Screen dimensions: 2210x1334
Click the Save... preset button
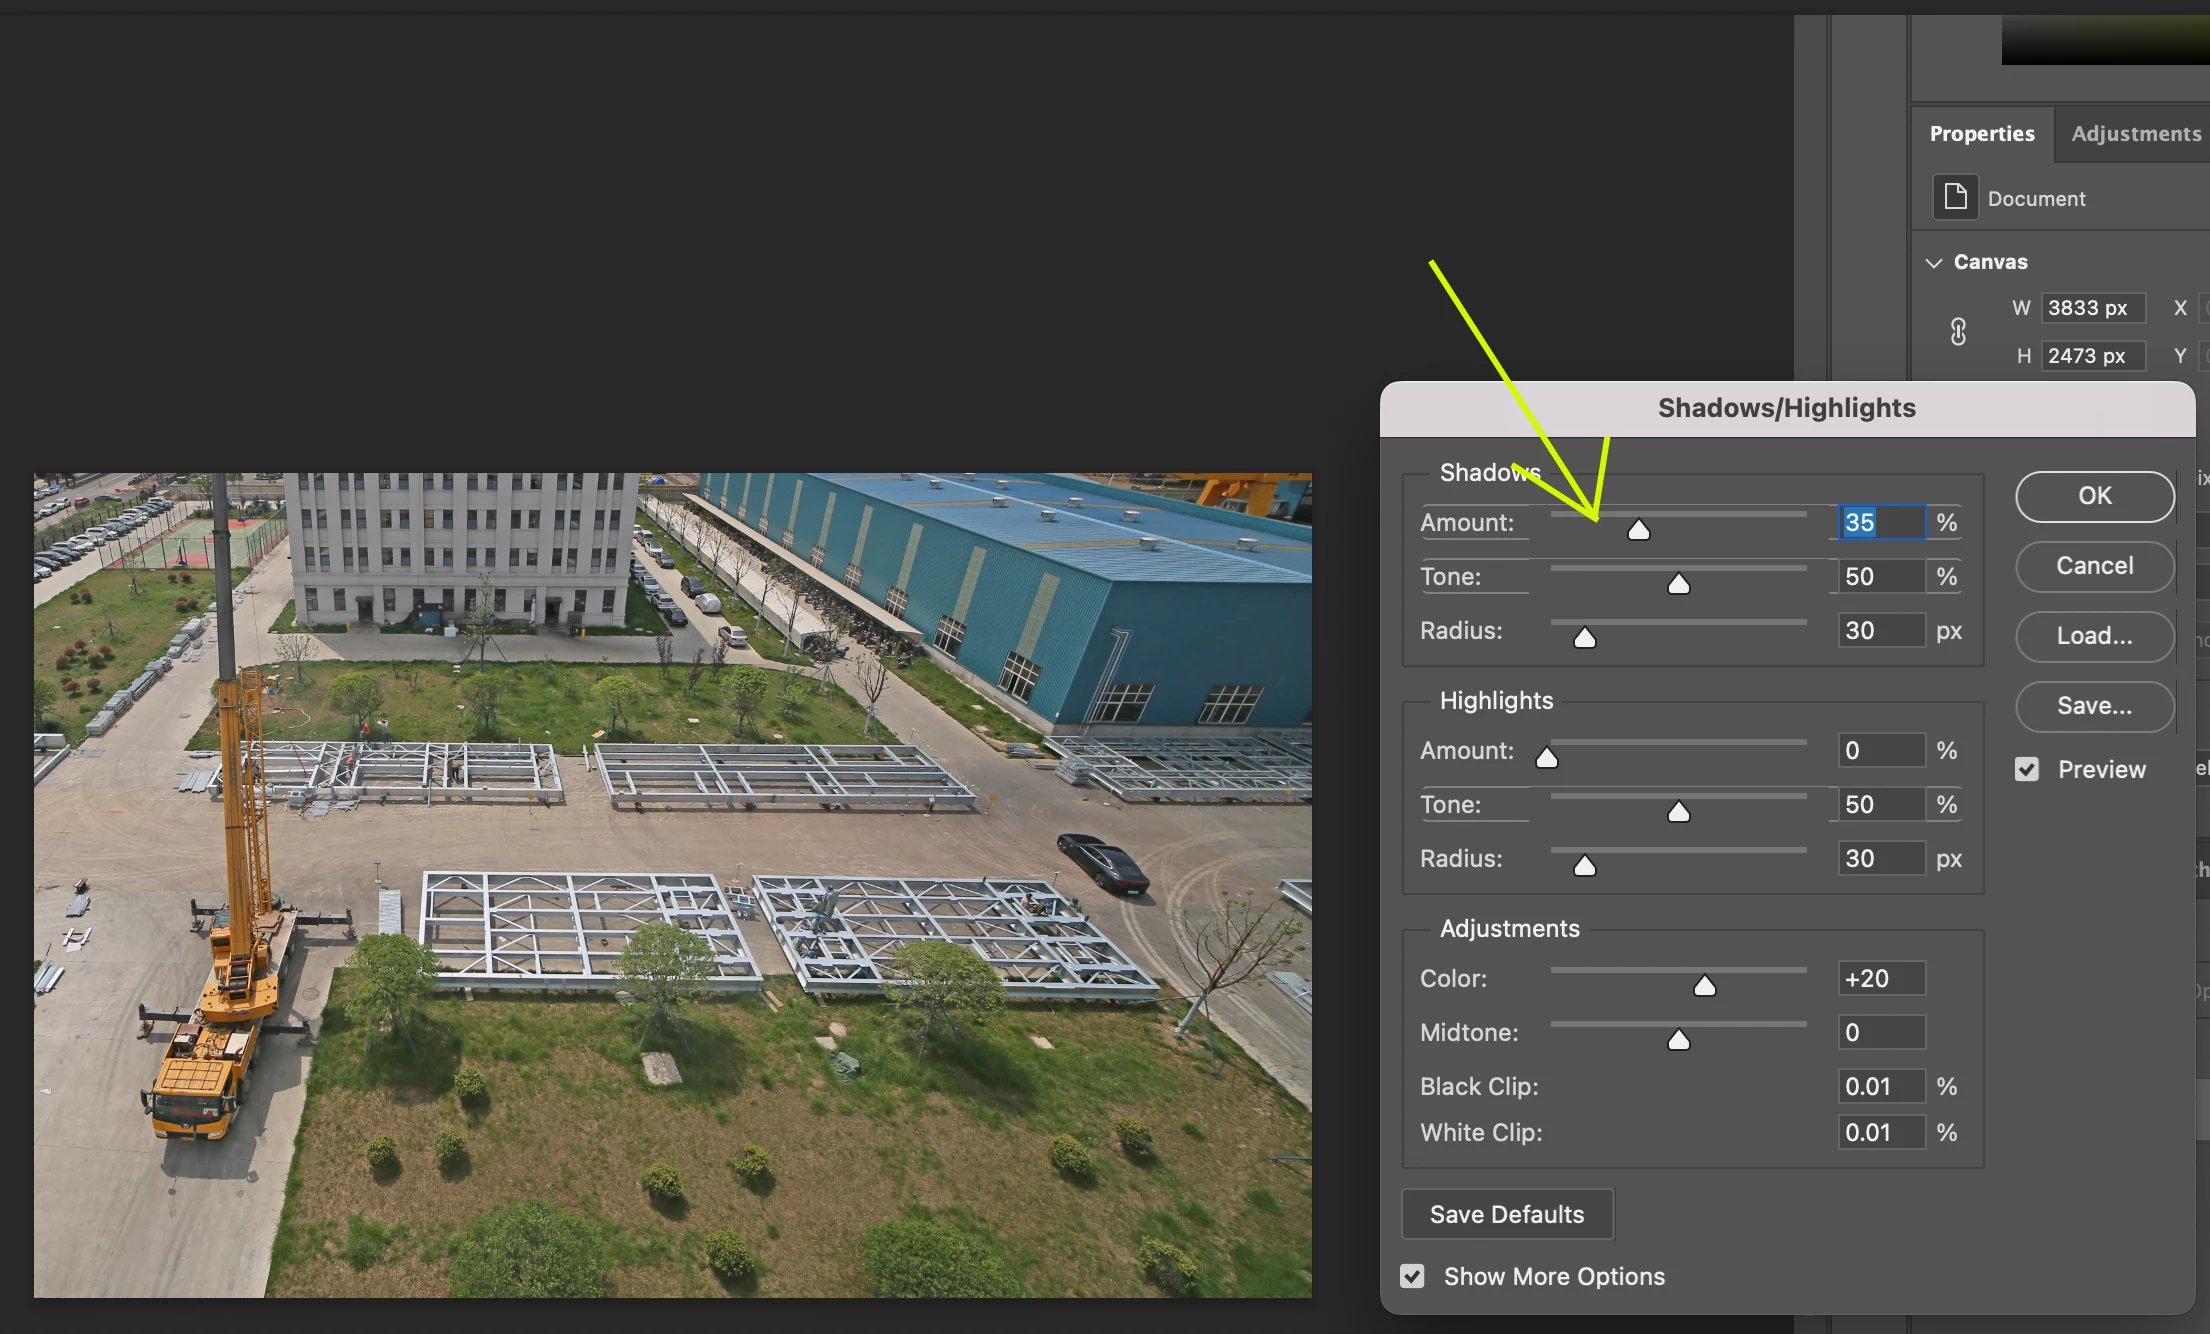2094,706
